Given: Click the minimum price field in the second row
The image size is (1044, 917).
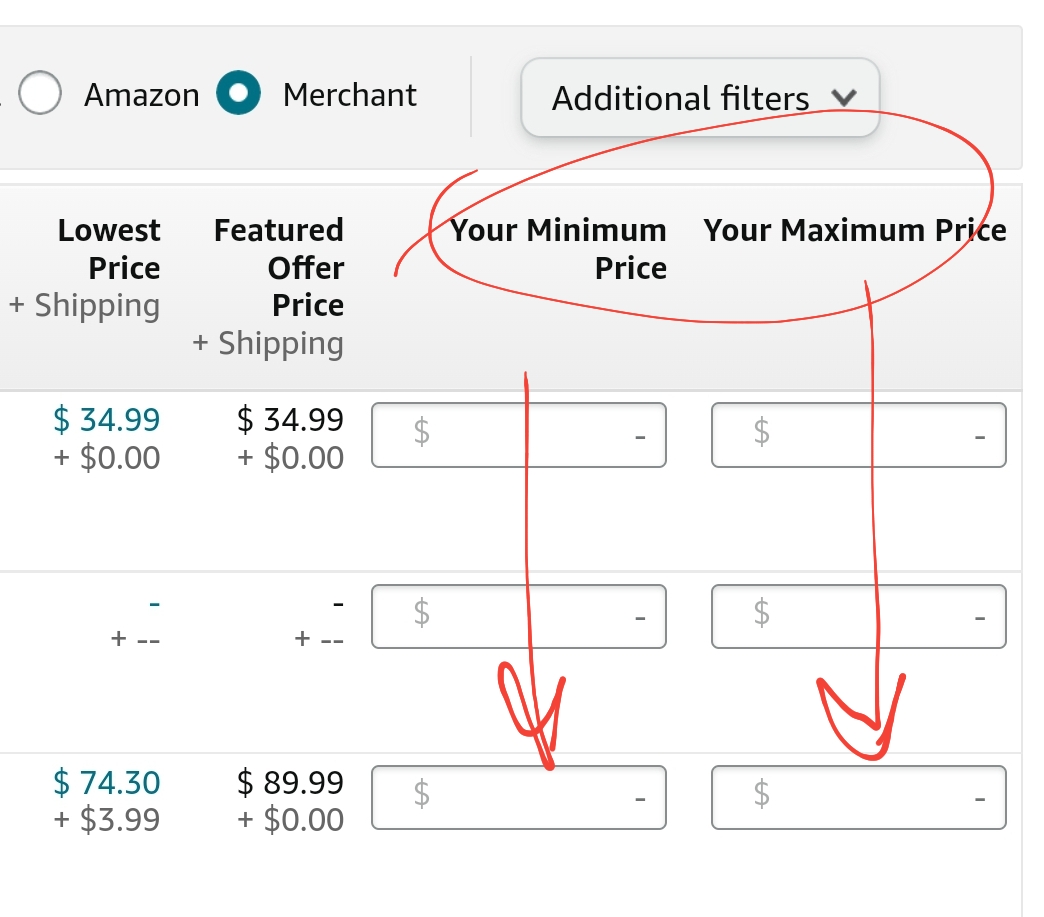Looking at the screenshot, I should 519,616.
